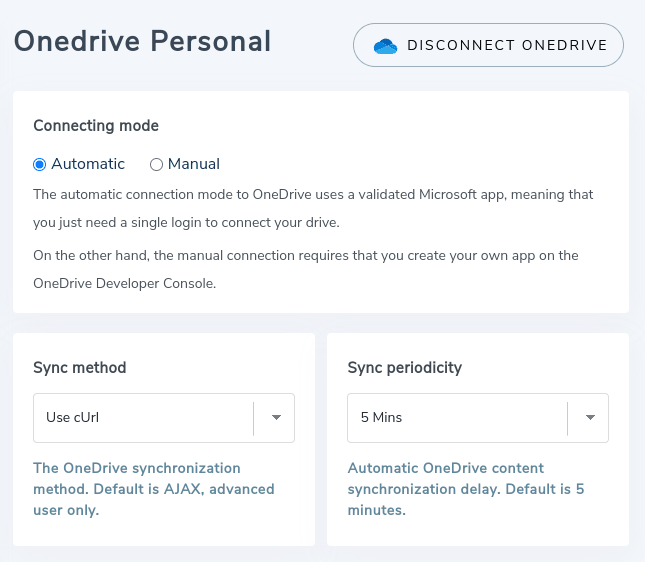Click the Automatic connection label text
The height and width of the screenshot is (562, 645).
point(88,164)
